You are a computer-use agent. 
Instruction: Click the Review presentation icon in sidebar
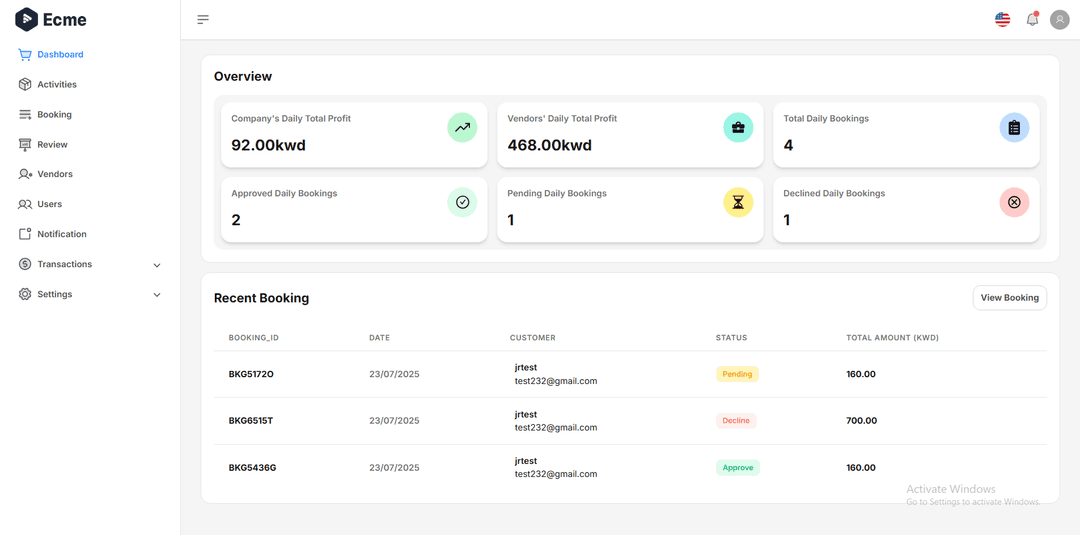(25, 145)
